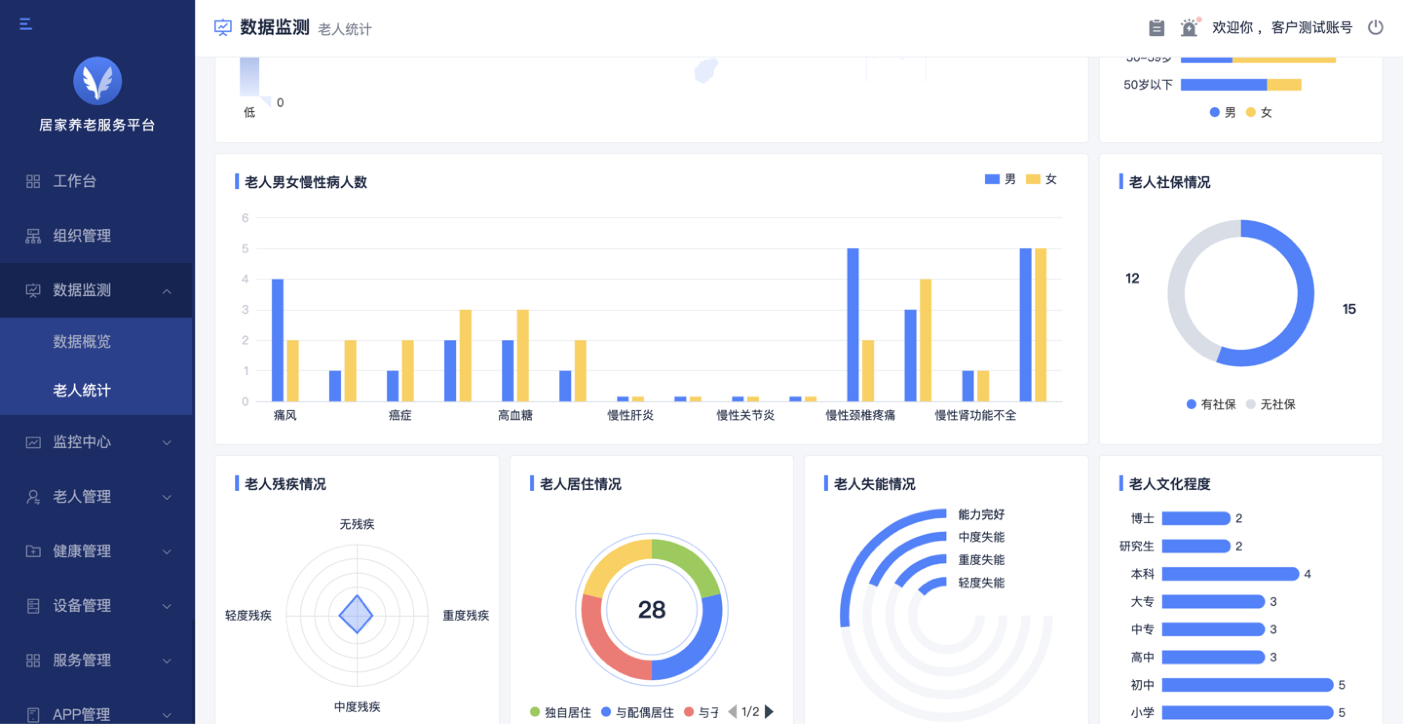Click the 数据监测 monitor icon in sidebar
This screenshot has height=724, width=1403.
click(33, 291)
